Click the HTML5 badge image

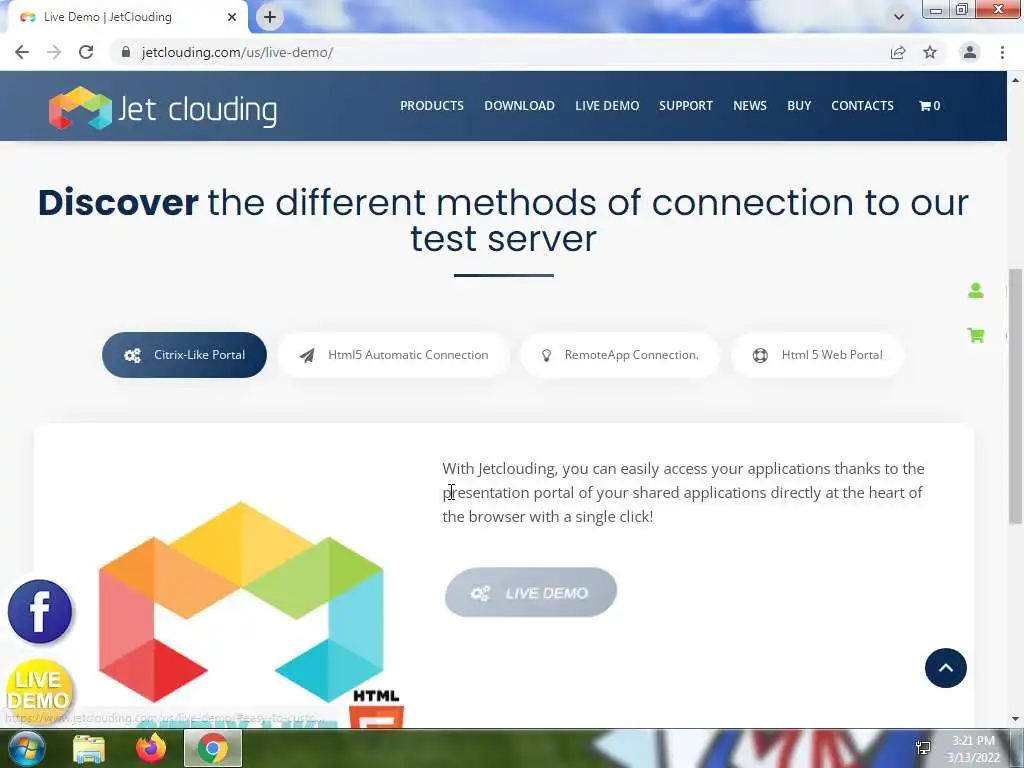click(x=377, y=710)
